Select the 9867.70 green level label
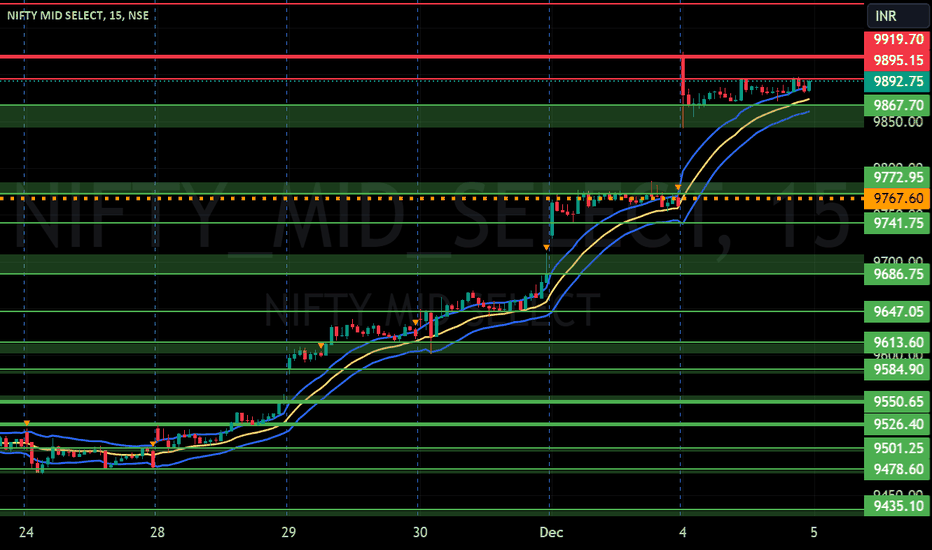Viewport: 932px width, 550px height. tap(898, 105)
